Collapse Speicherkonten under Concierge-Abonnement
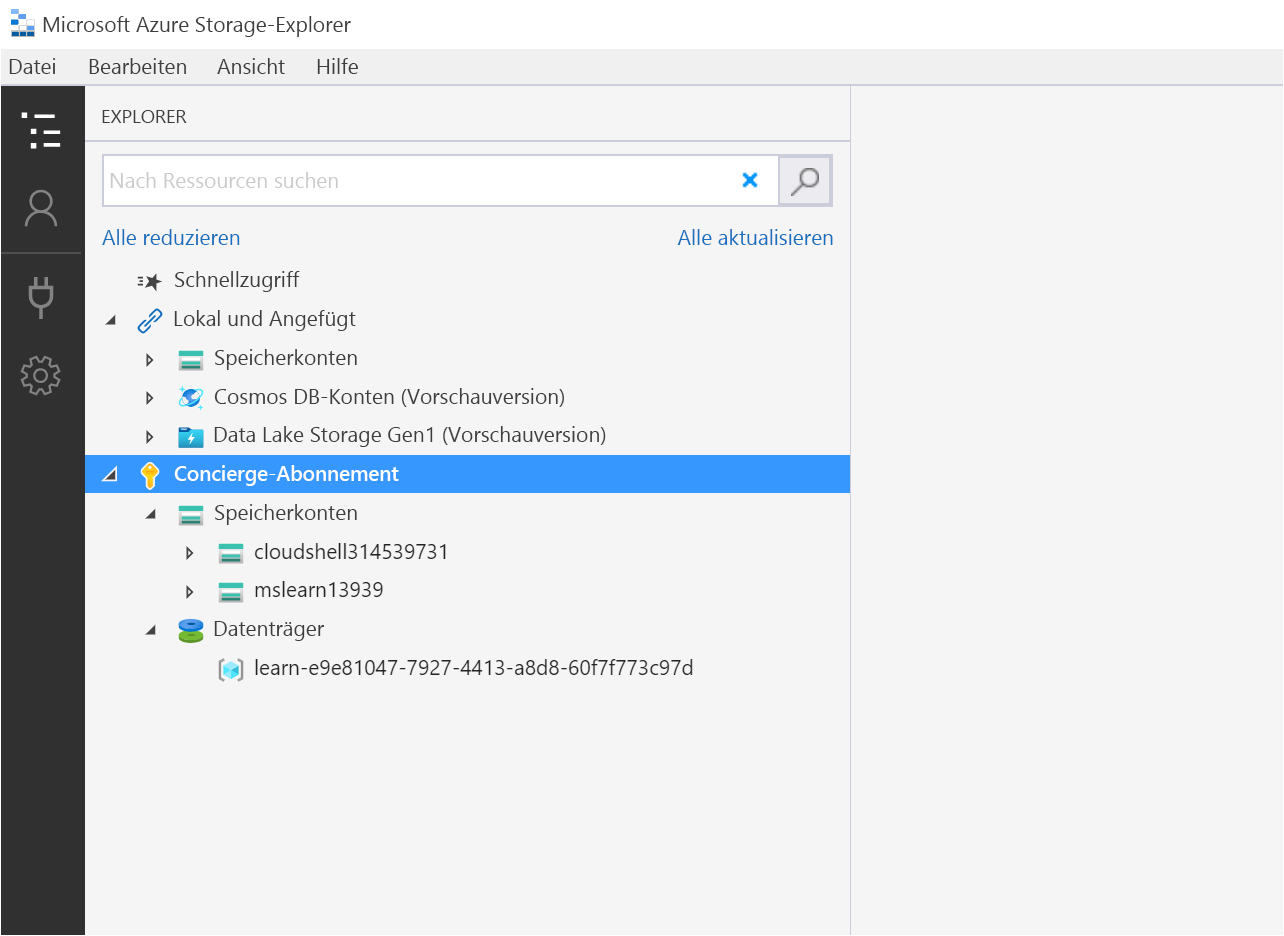1284x936 pixels. point(150,514)
